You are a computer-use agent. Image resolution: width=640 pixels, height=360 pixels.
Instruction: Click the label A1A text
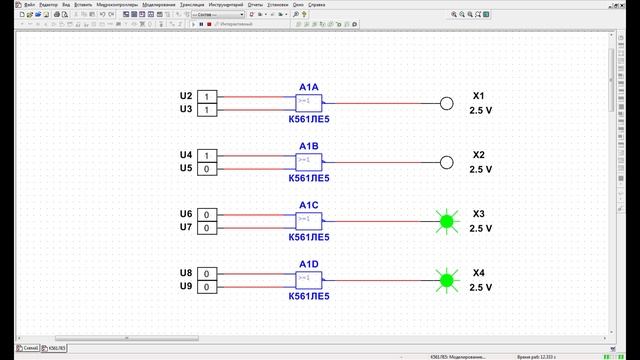point(309,87)
